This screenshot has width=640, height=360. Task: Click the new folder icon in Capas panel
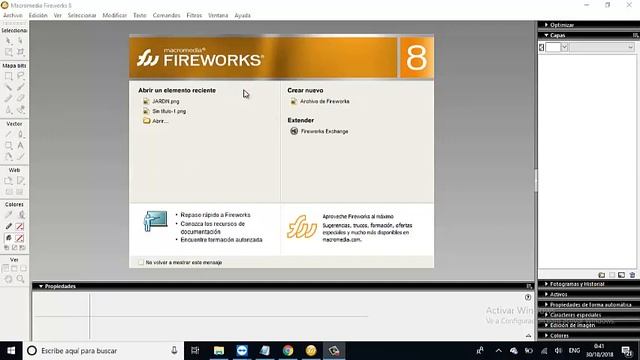coord(602,275)
